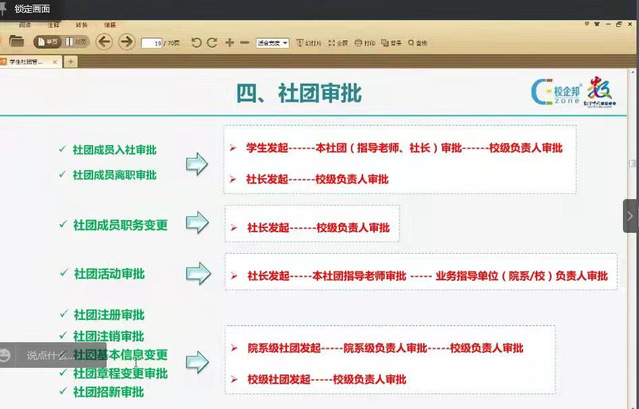Click the 查找 search button
Viewport: 639px width, 409px height.
coord(419,43)
